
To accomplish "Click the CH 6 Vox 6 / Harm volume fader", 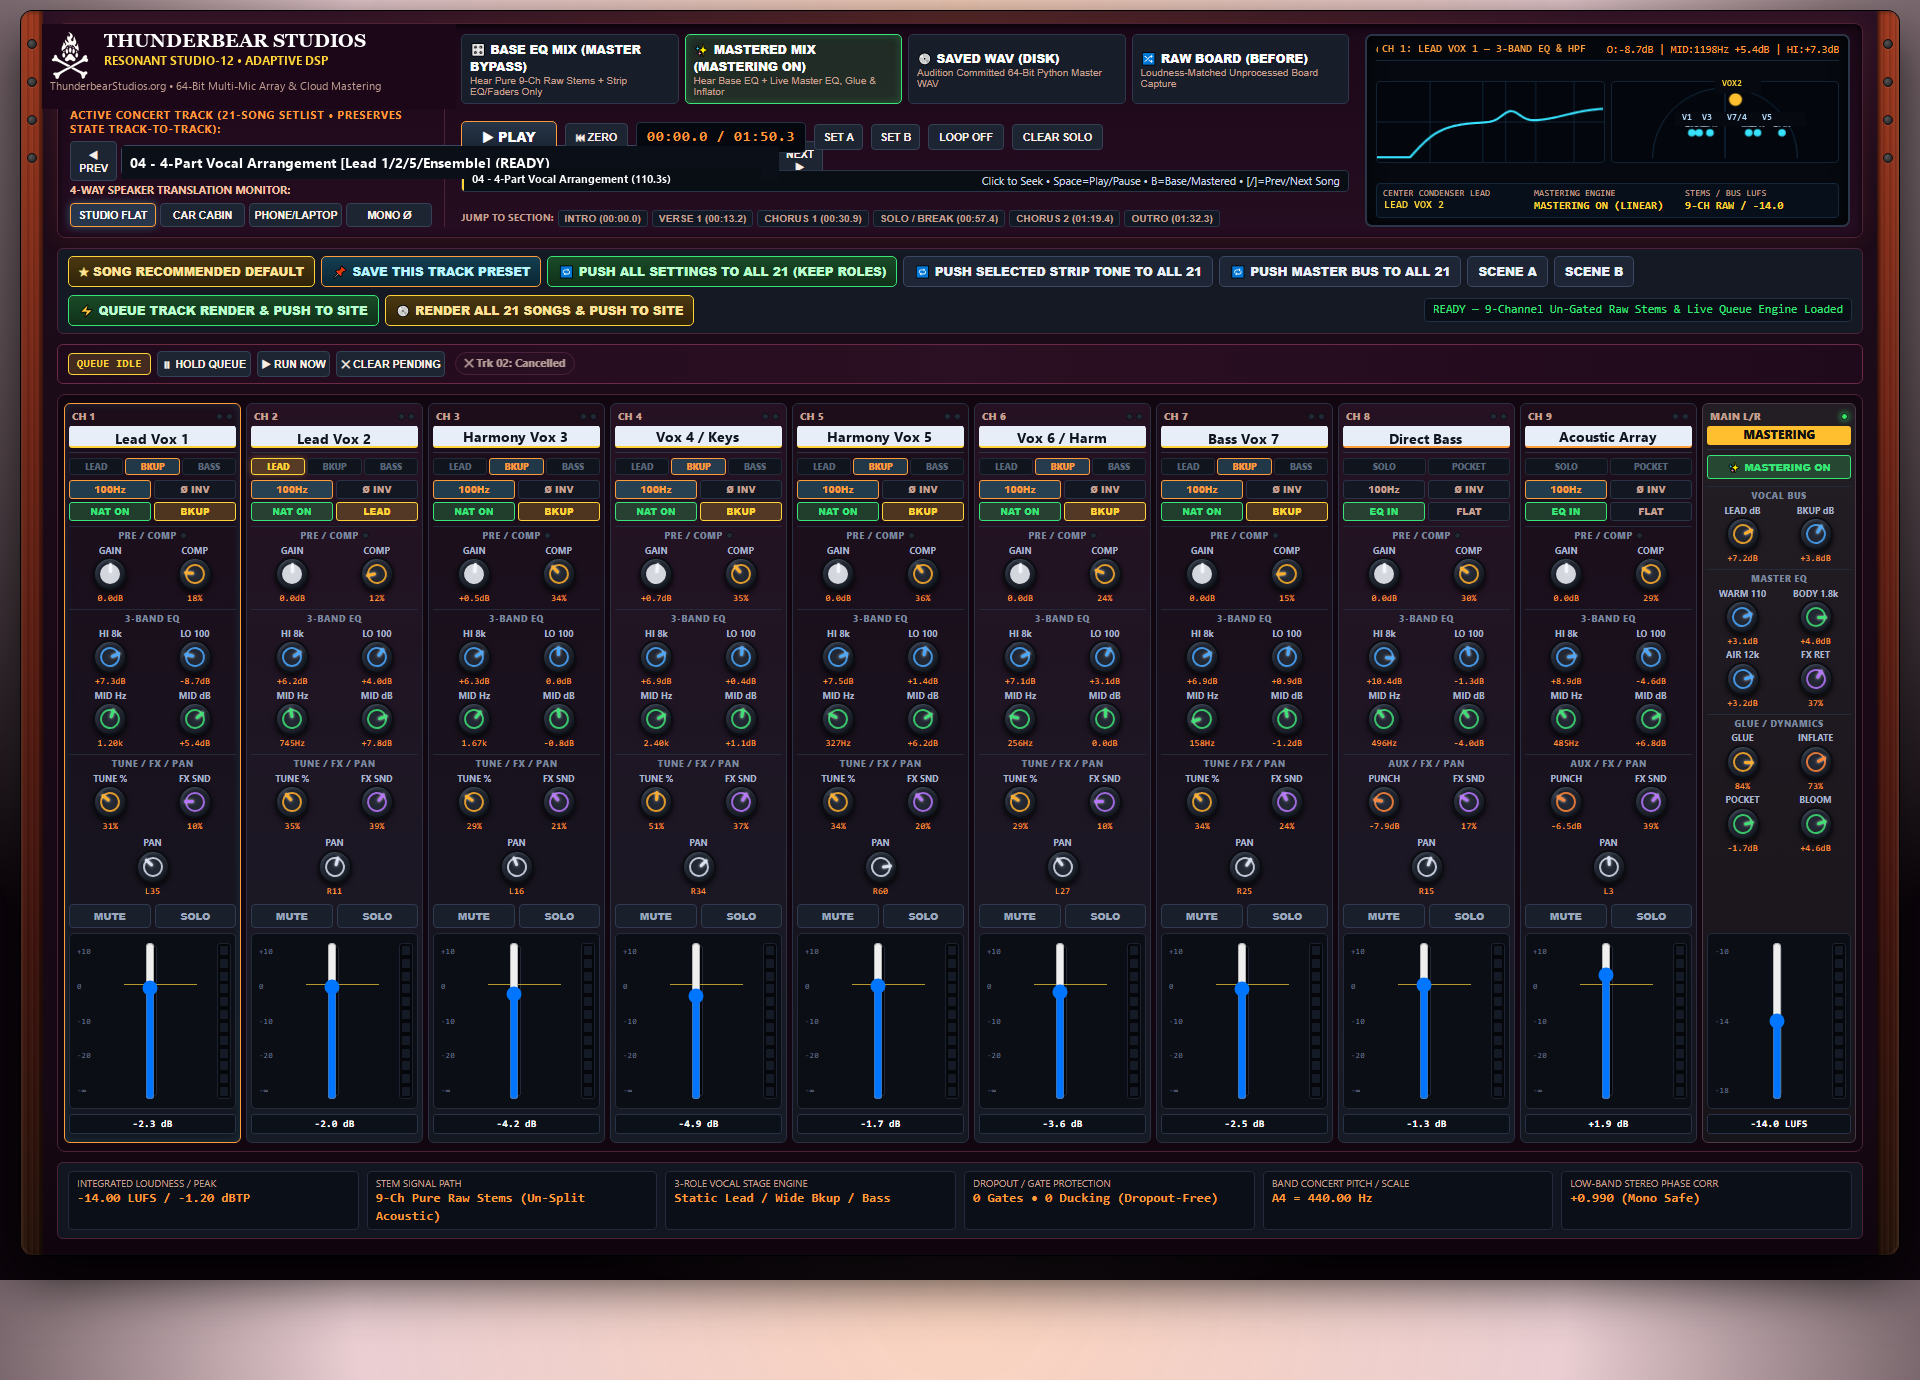I will tap(1060, 1020).
